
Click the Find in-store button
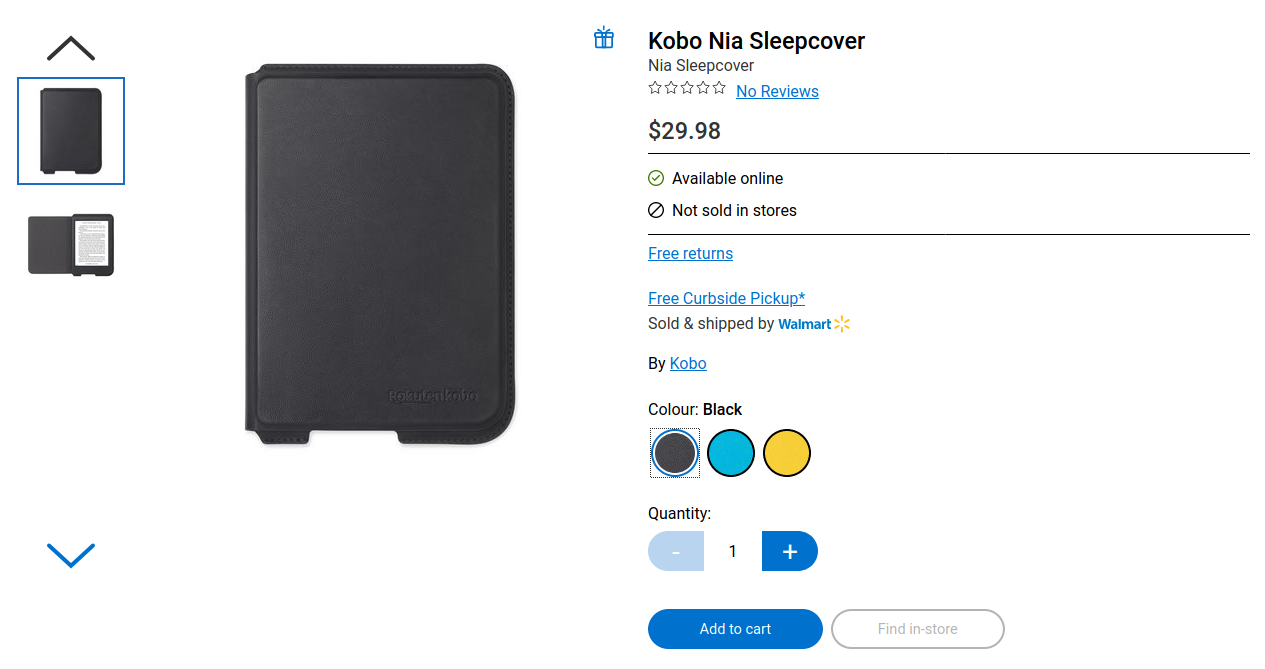tap(917, 629)
